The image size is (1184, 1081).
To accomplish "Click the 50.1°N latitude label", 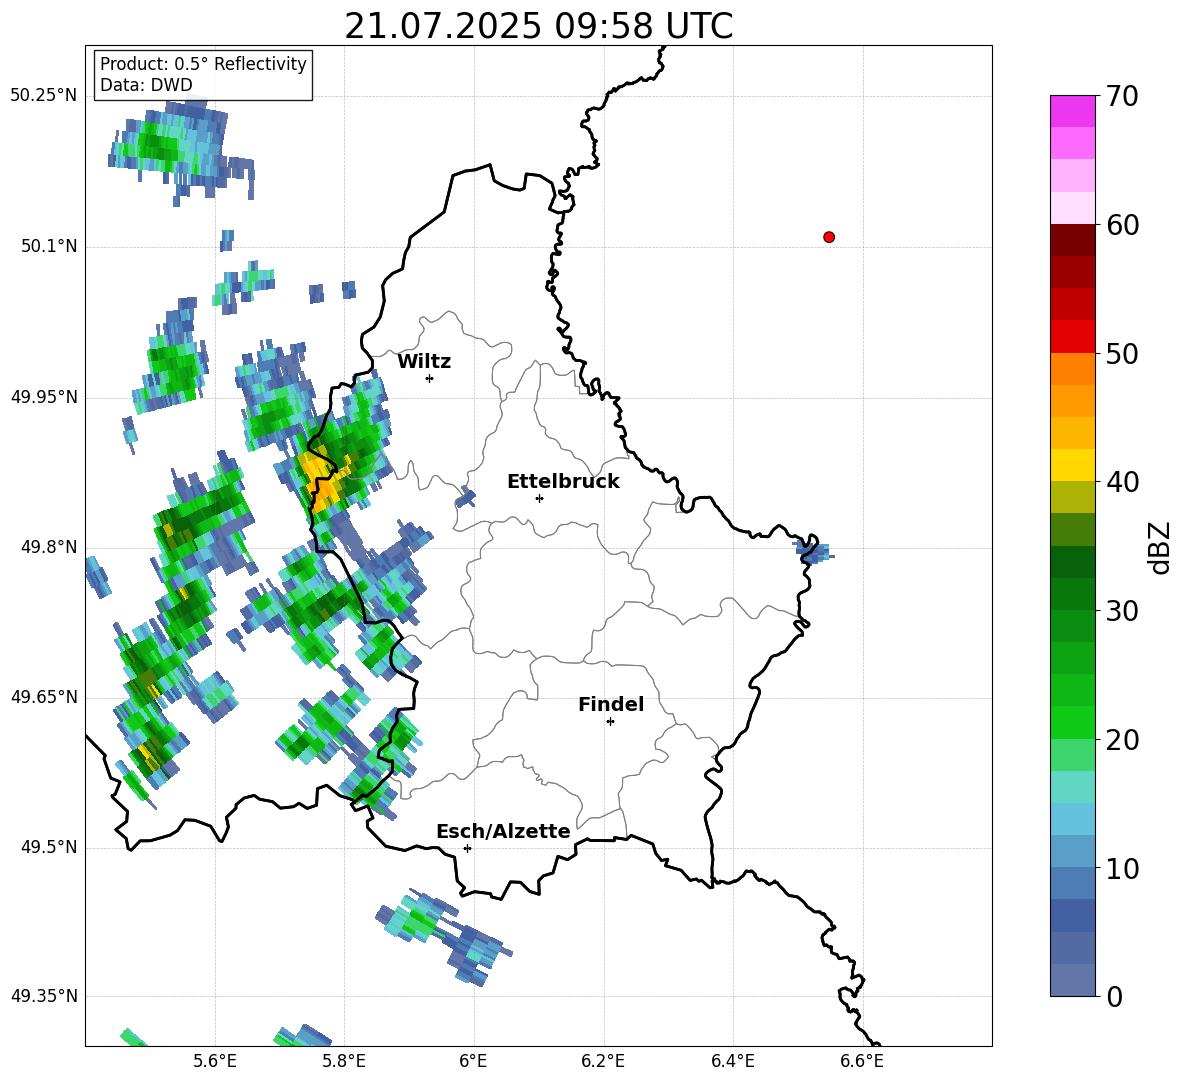I will click(49, 247).
